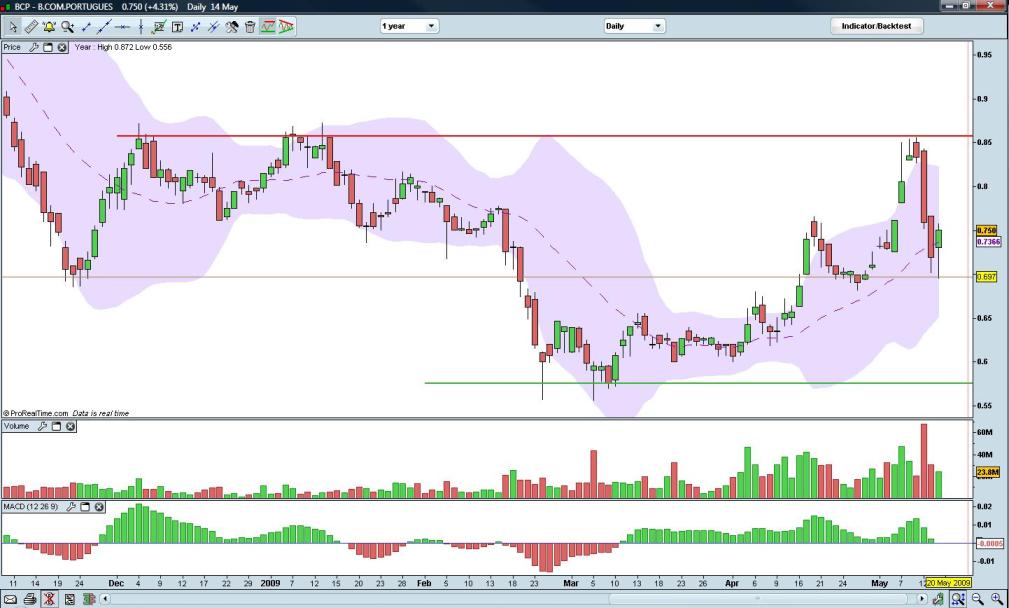
Task: Toggle the red crossed-out figure button
Action: (50, 600)
